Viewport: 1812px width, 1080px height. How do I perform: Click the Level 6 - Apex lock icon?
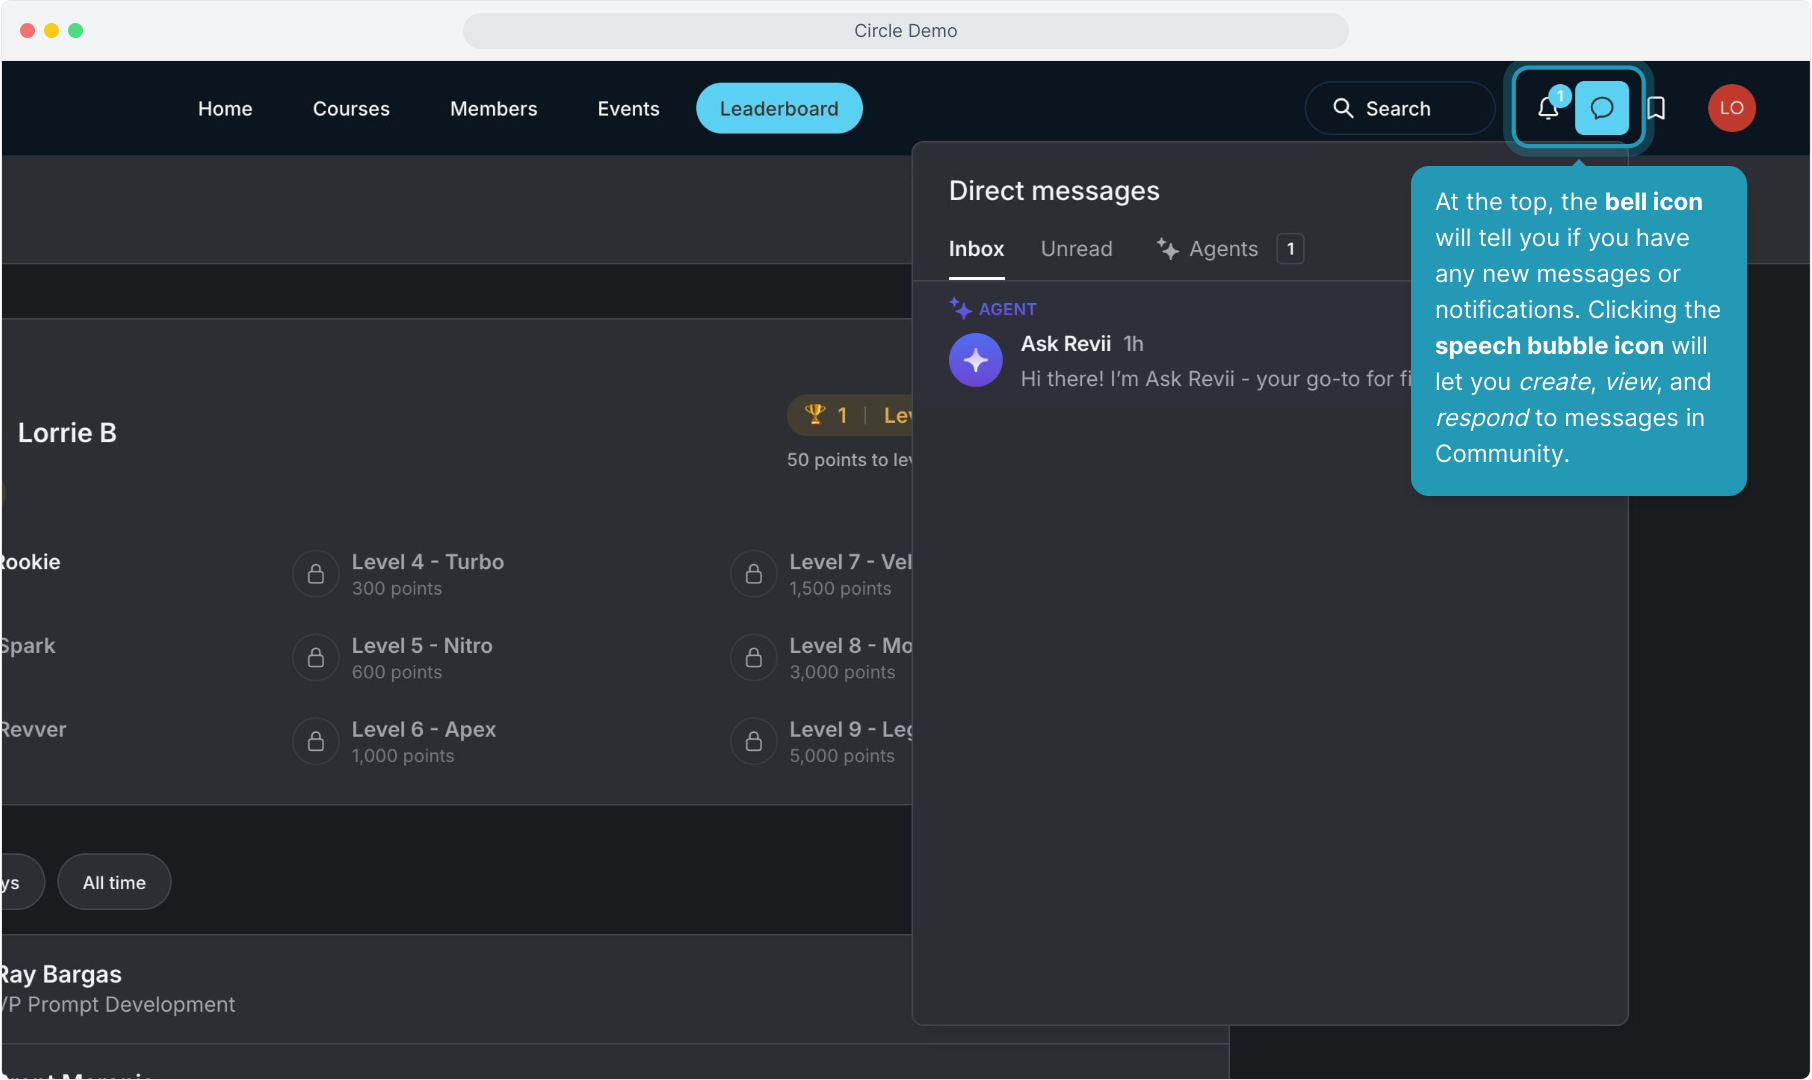[x=316, y=741]
